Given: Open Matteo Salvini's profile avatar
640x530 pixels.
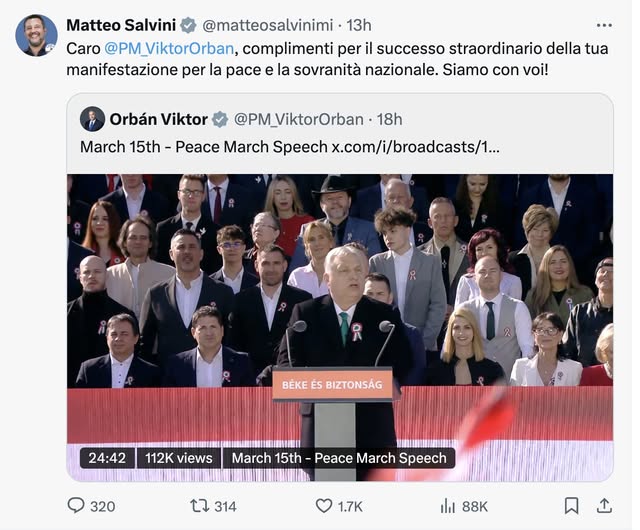Looking at the screenshot, I should point(36,36).
